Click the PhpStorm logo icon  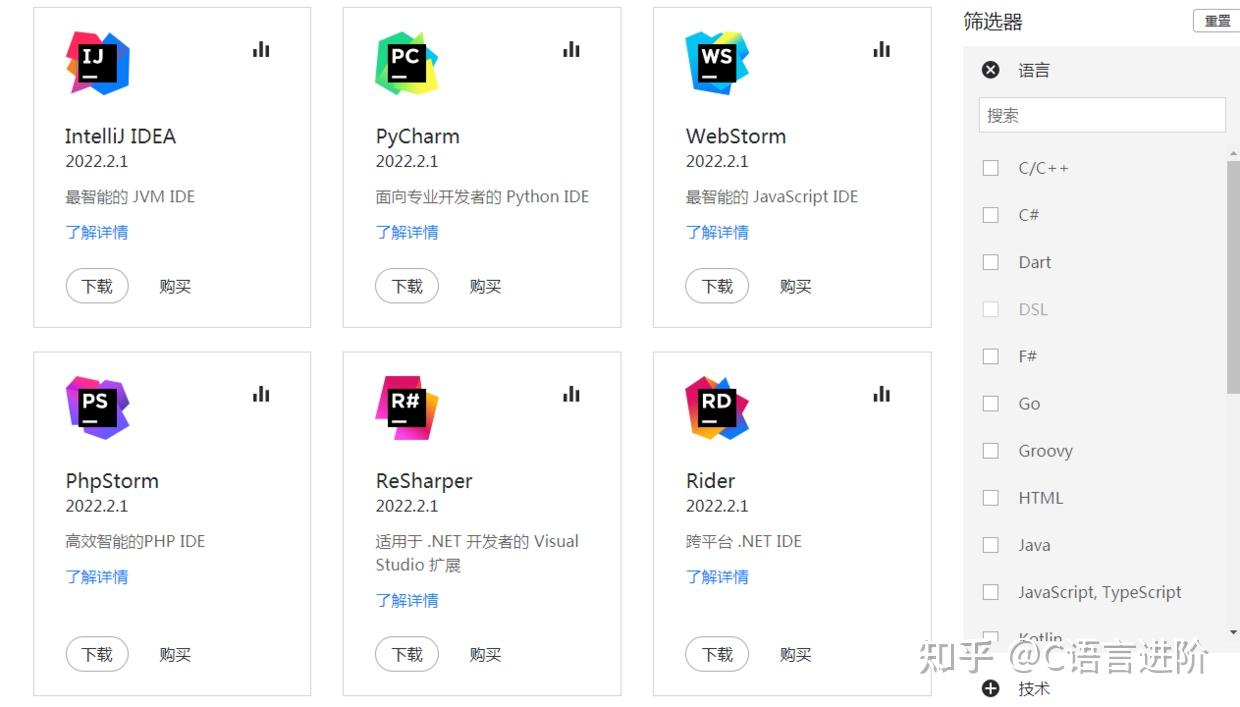(98, 408)
